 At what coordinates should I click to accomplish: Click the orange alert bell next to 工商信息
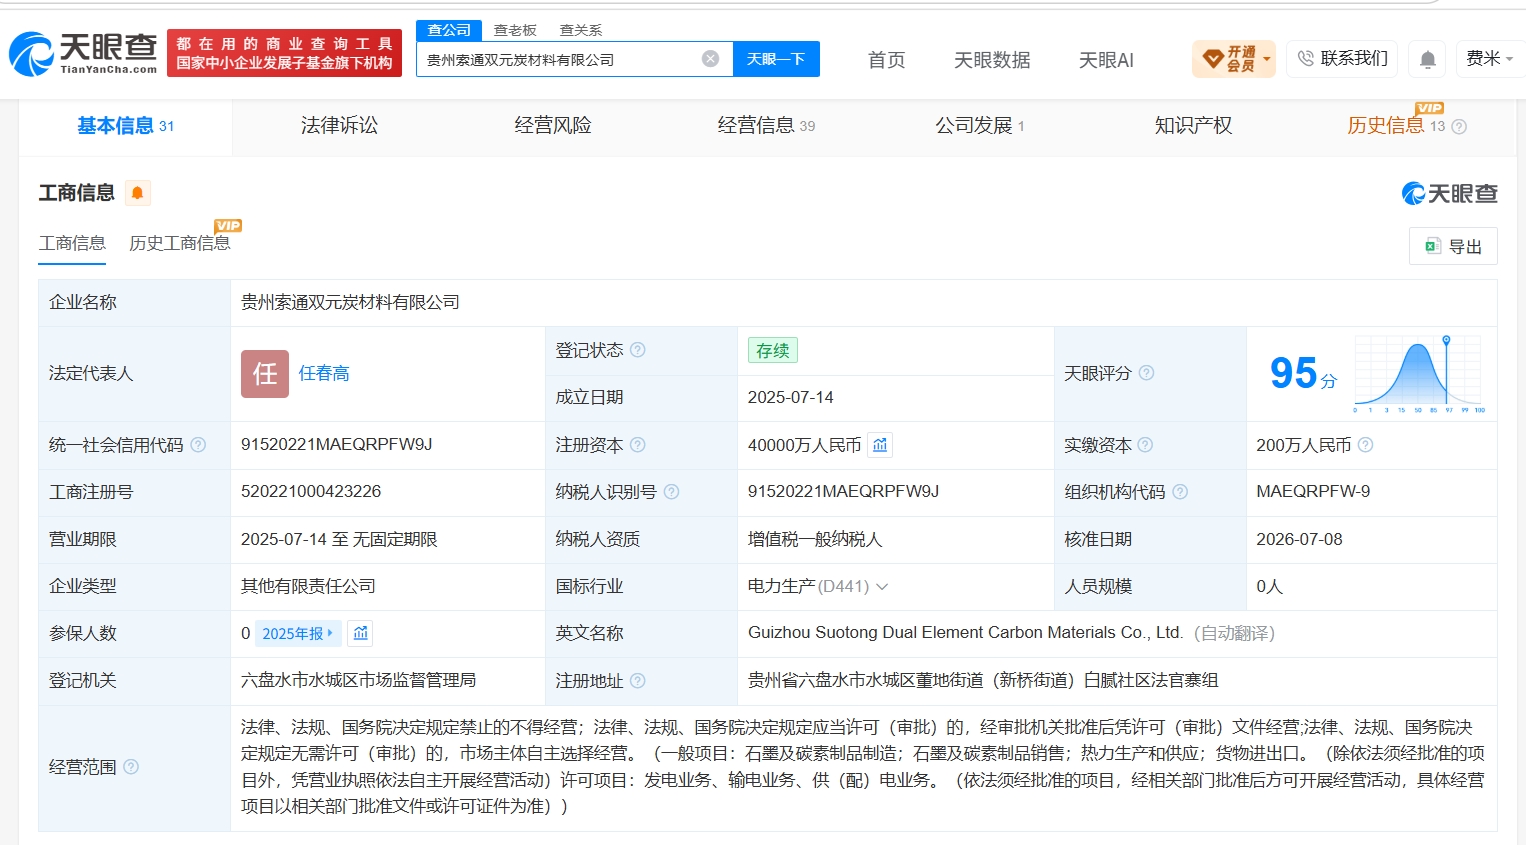pos(138,193)
